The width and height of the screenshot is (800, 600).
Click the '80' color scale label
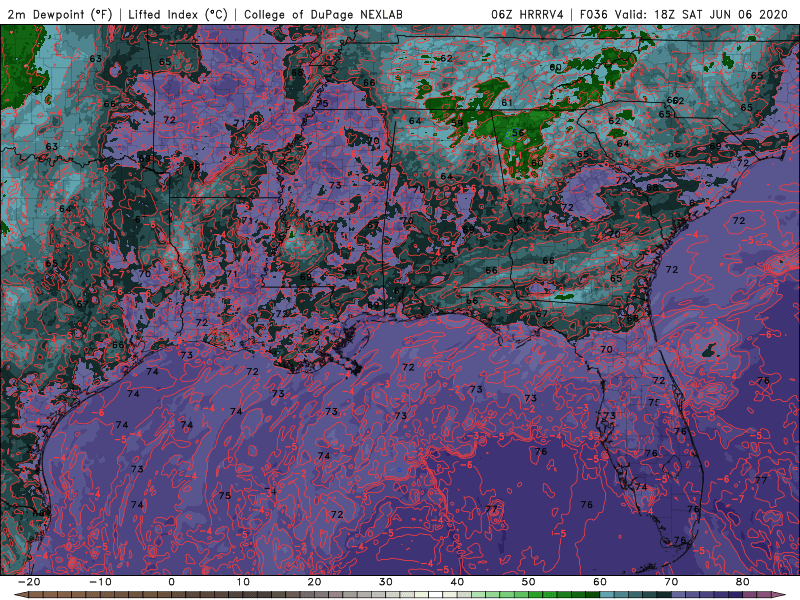[x=743, y=582]
